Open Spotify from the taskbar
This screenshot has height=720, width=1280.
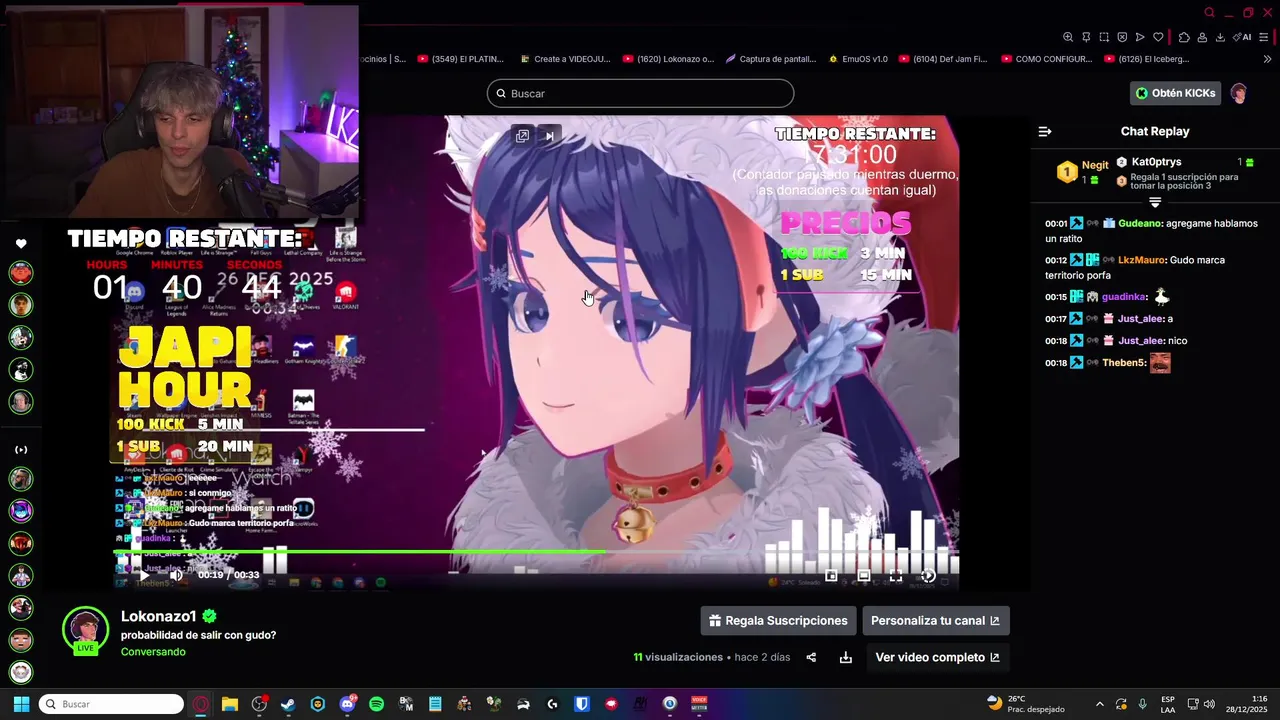[376, 704]
